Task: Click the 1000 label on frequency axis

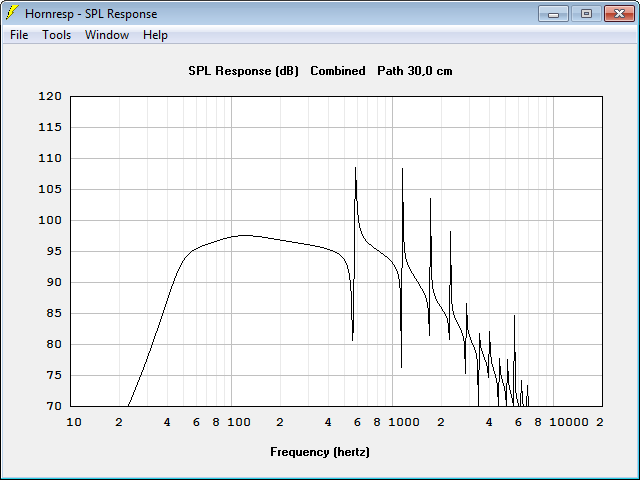Action: click(x=404, y=422)
